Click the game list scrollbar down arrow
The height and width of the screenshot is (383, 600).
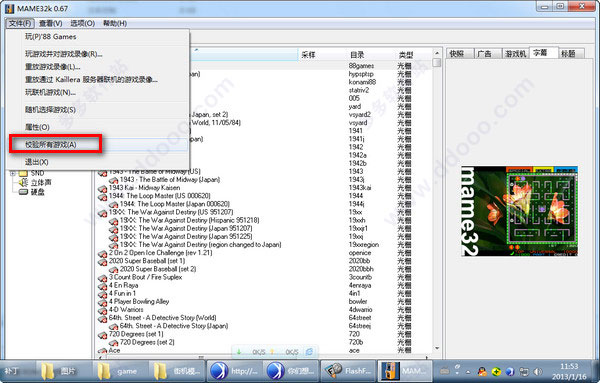coord(437,349)
